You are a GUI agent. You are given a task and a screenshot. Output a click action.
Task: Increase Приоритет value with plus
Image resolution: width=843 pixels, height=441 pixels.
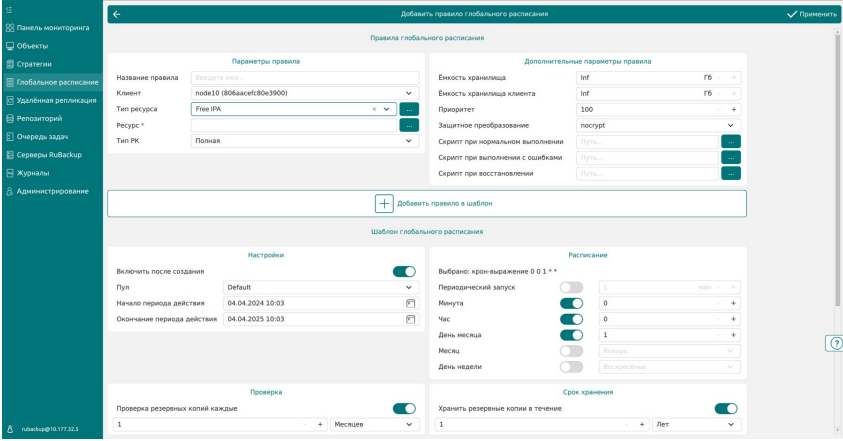click(734, 110)
